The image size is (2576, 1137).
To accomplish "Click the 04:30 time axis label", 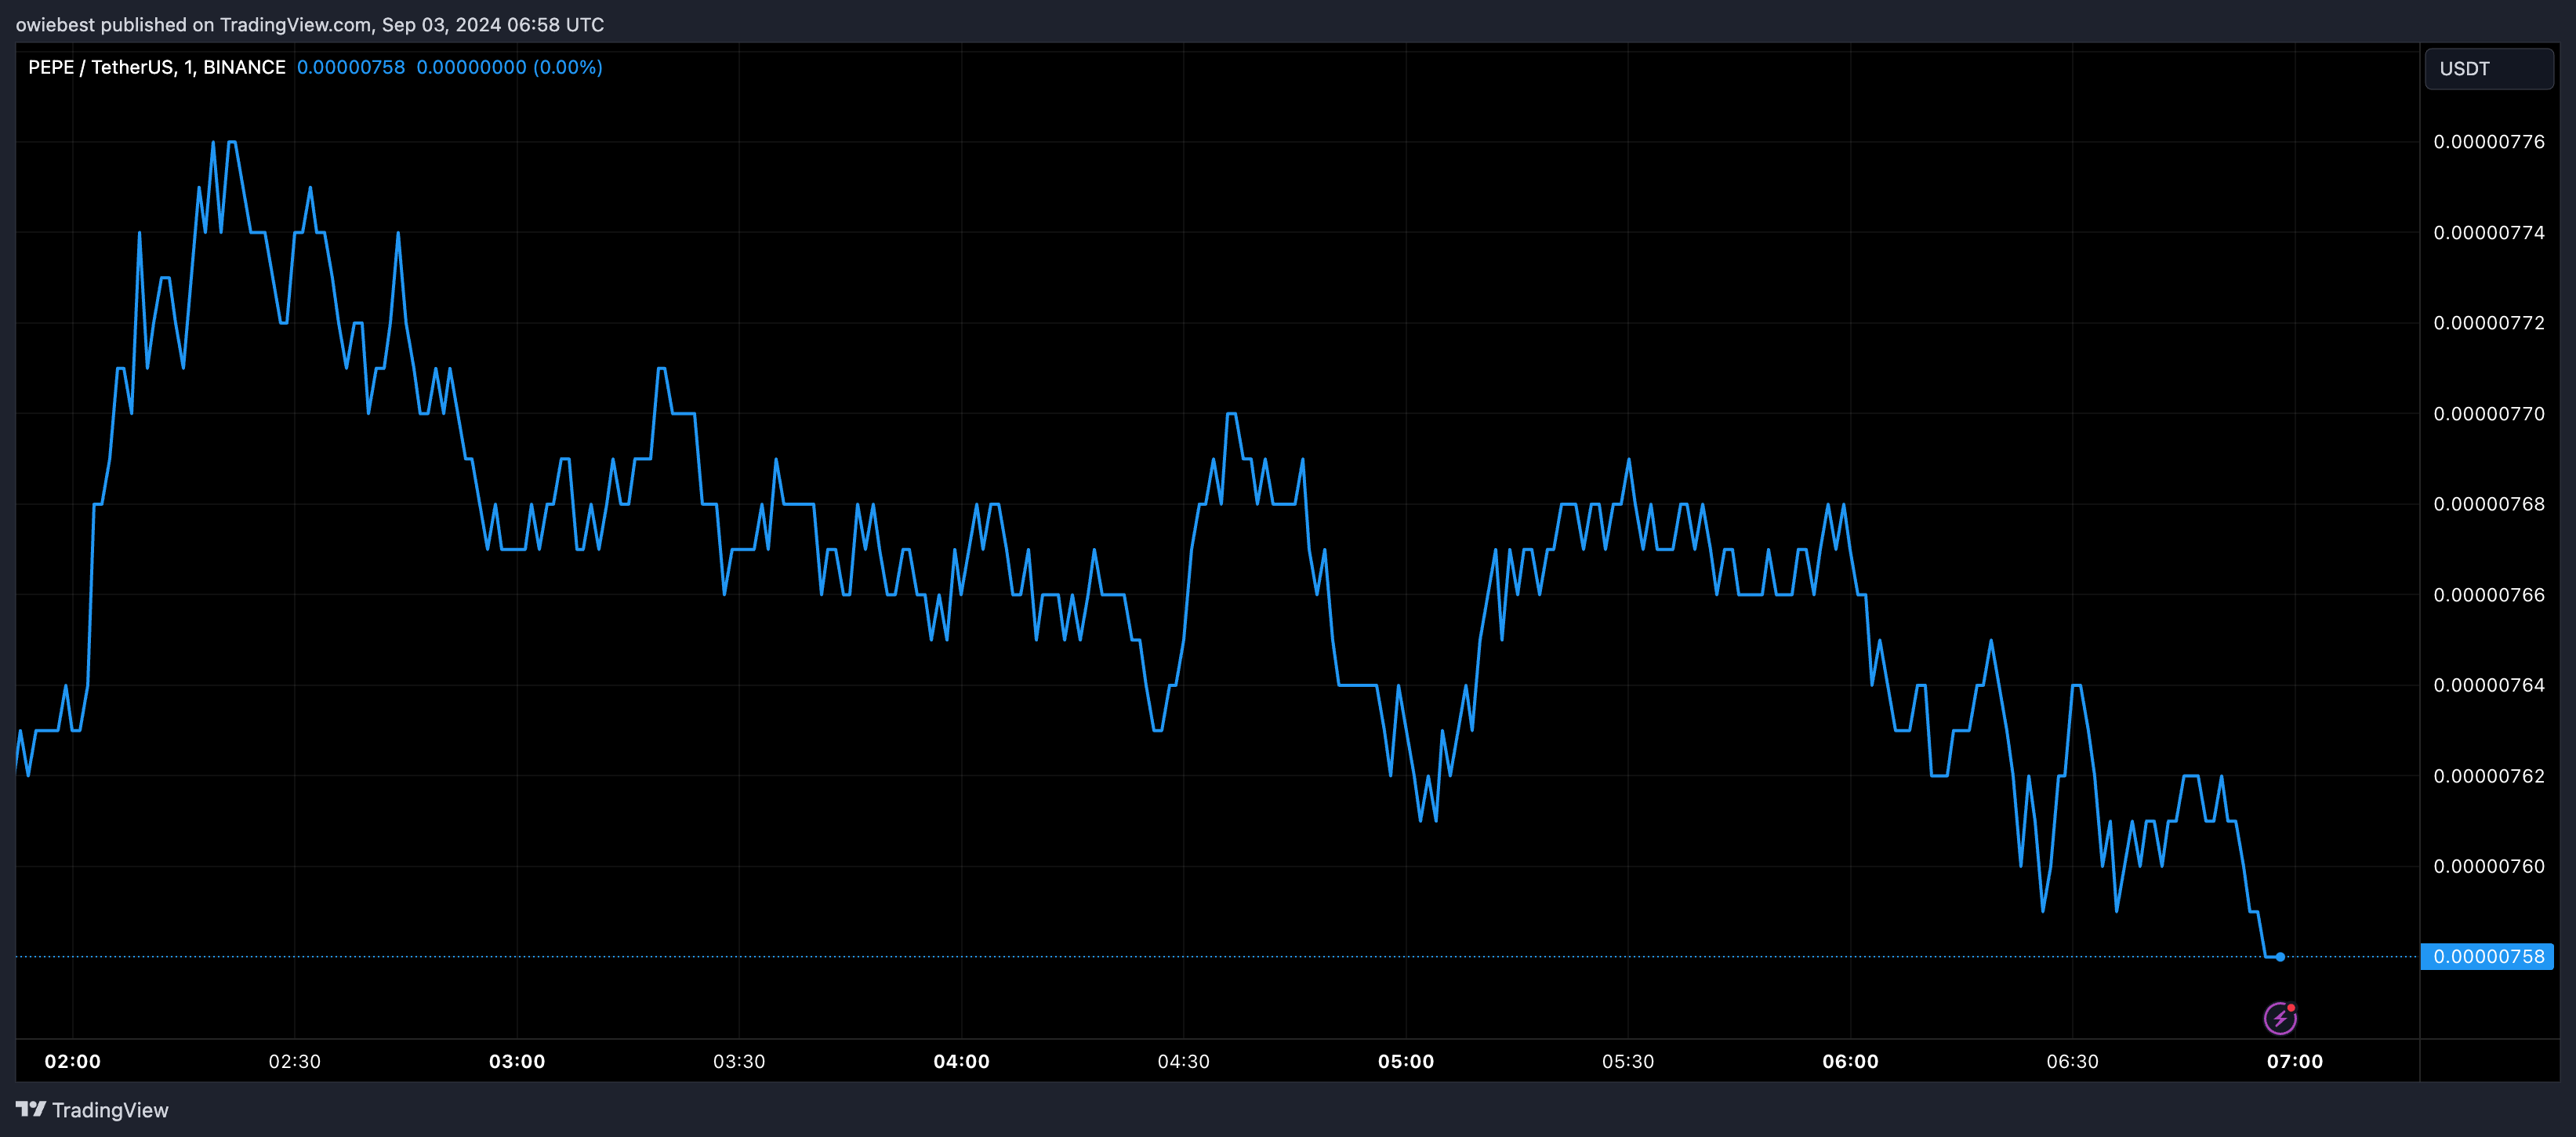I will tap(1184, 1061).
